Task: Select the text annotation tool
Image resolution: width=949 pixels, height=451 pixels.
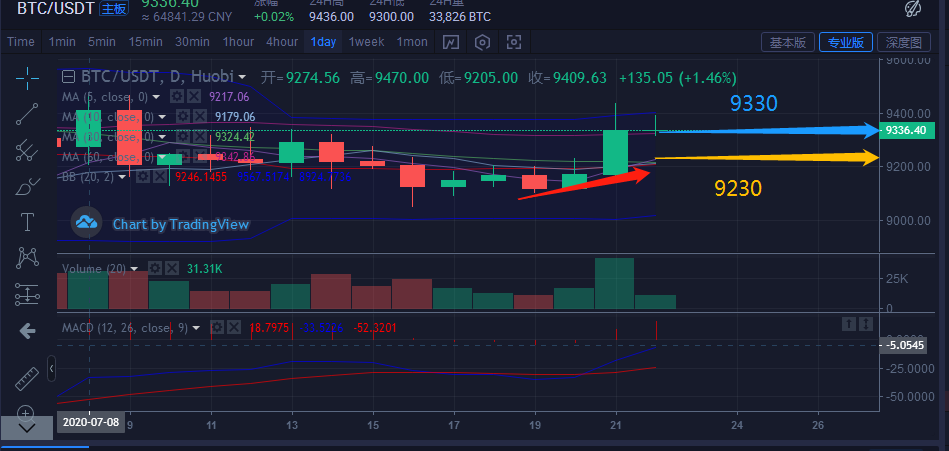Action: click(x=27, y=222)
